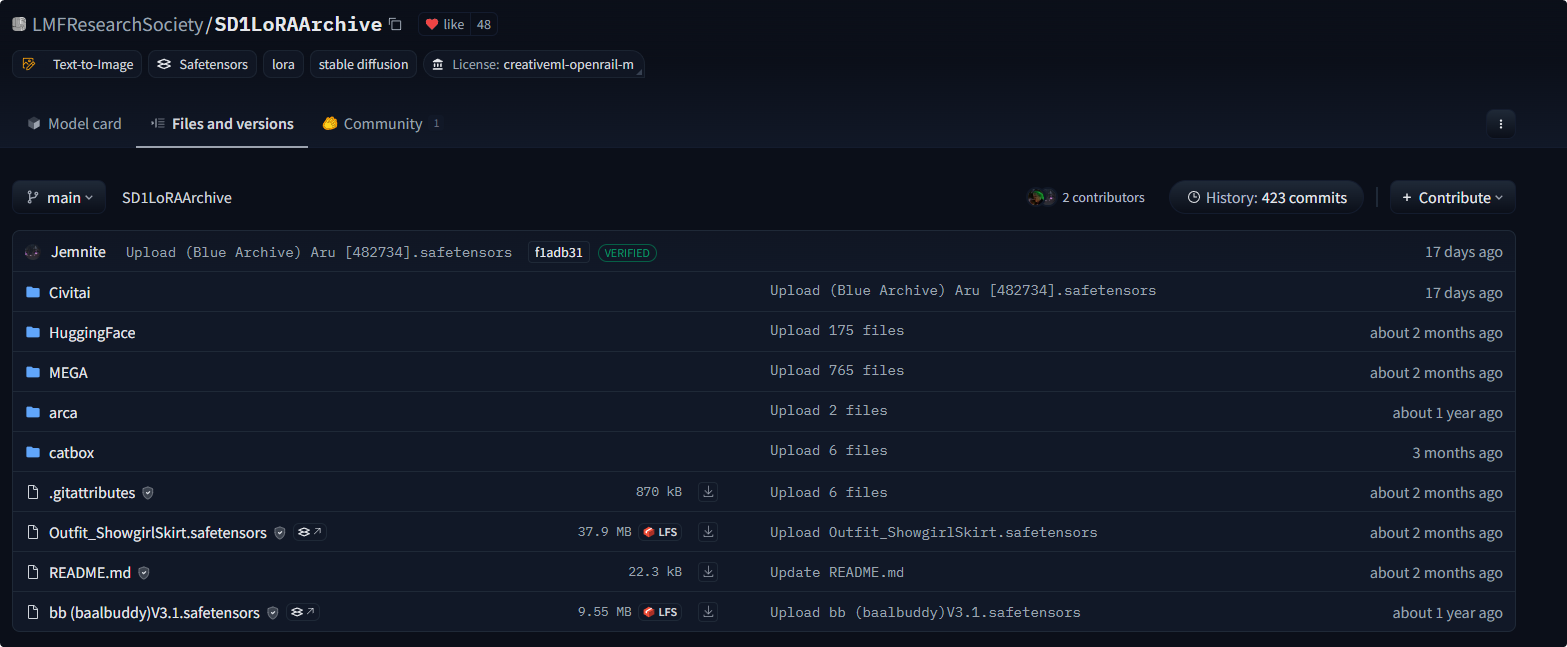Open the three-dot more options menu
The image size is (1567, 647).
(x=1500, y=124)
